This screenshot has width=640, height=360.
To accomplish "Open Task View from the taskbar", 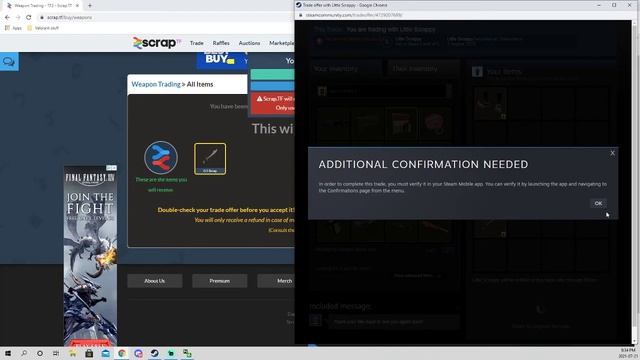I will click(56, 353).
